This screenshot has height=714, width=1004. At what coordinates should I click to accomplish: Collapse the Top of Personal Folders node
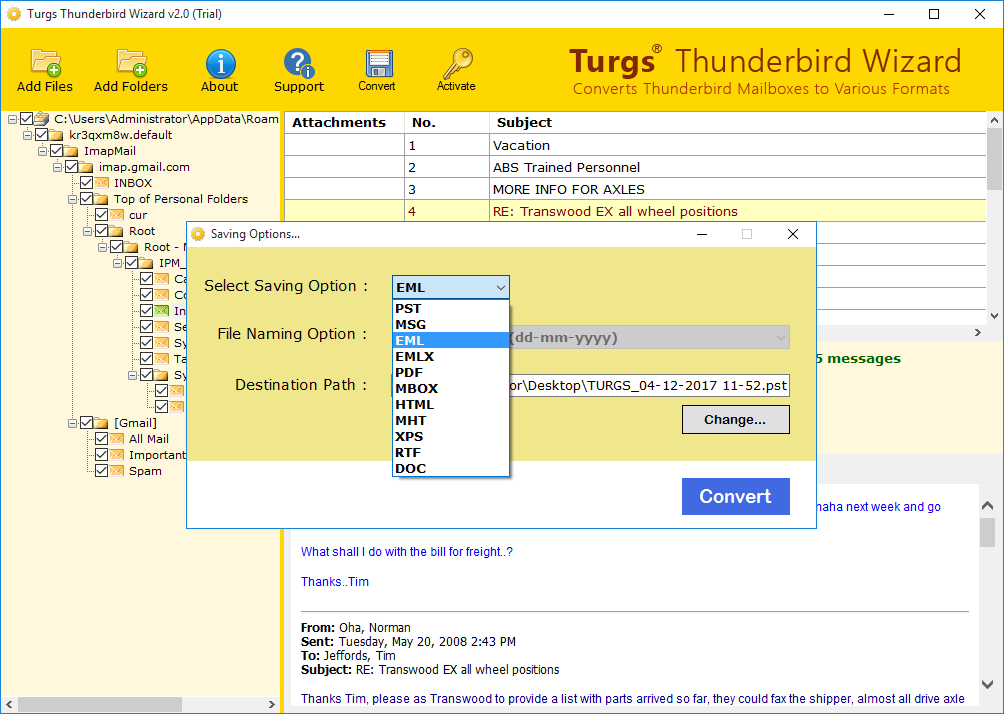point(72,200)
